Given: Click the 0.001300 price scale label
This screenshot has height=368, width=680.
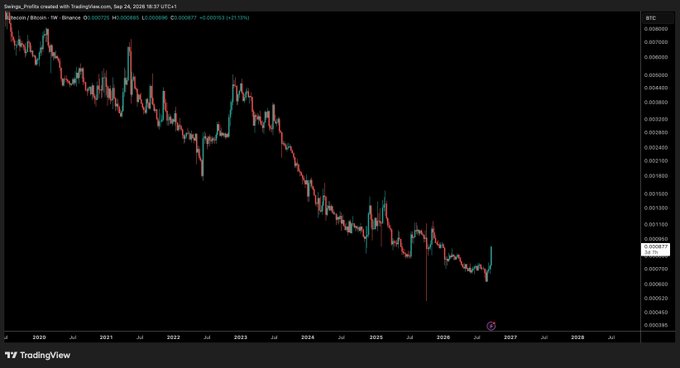Looking at the screenshot, I should coord(655,208).
